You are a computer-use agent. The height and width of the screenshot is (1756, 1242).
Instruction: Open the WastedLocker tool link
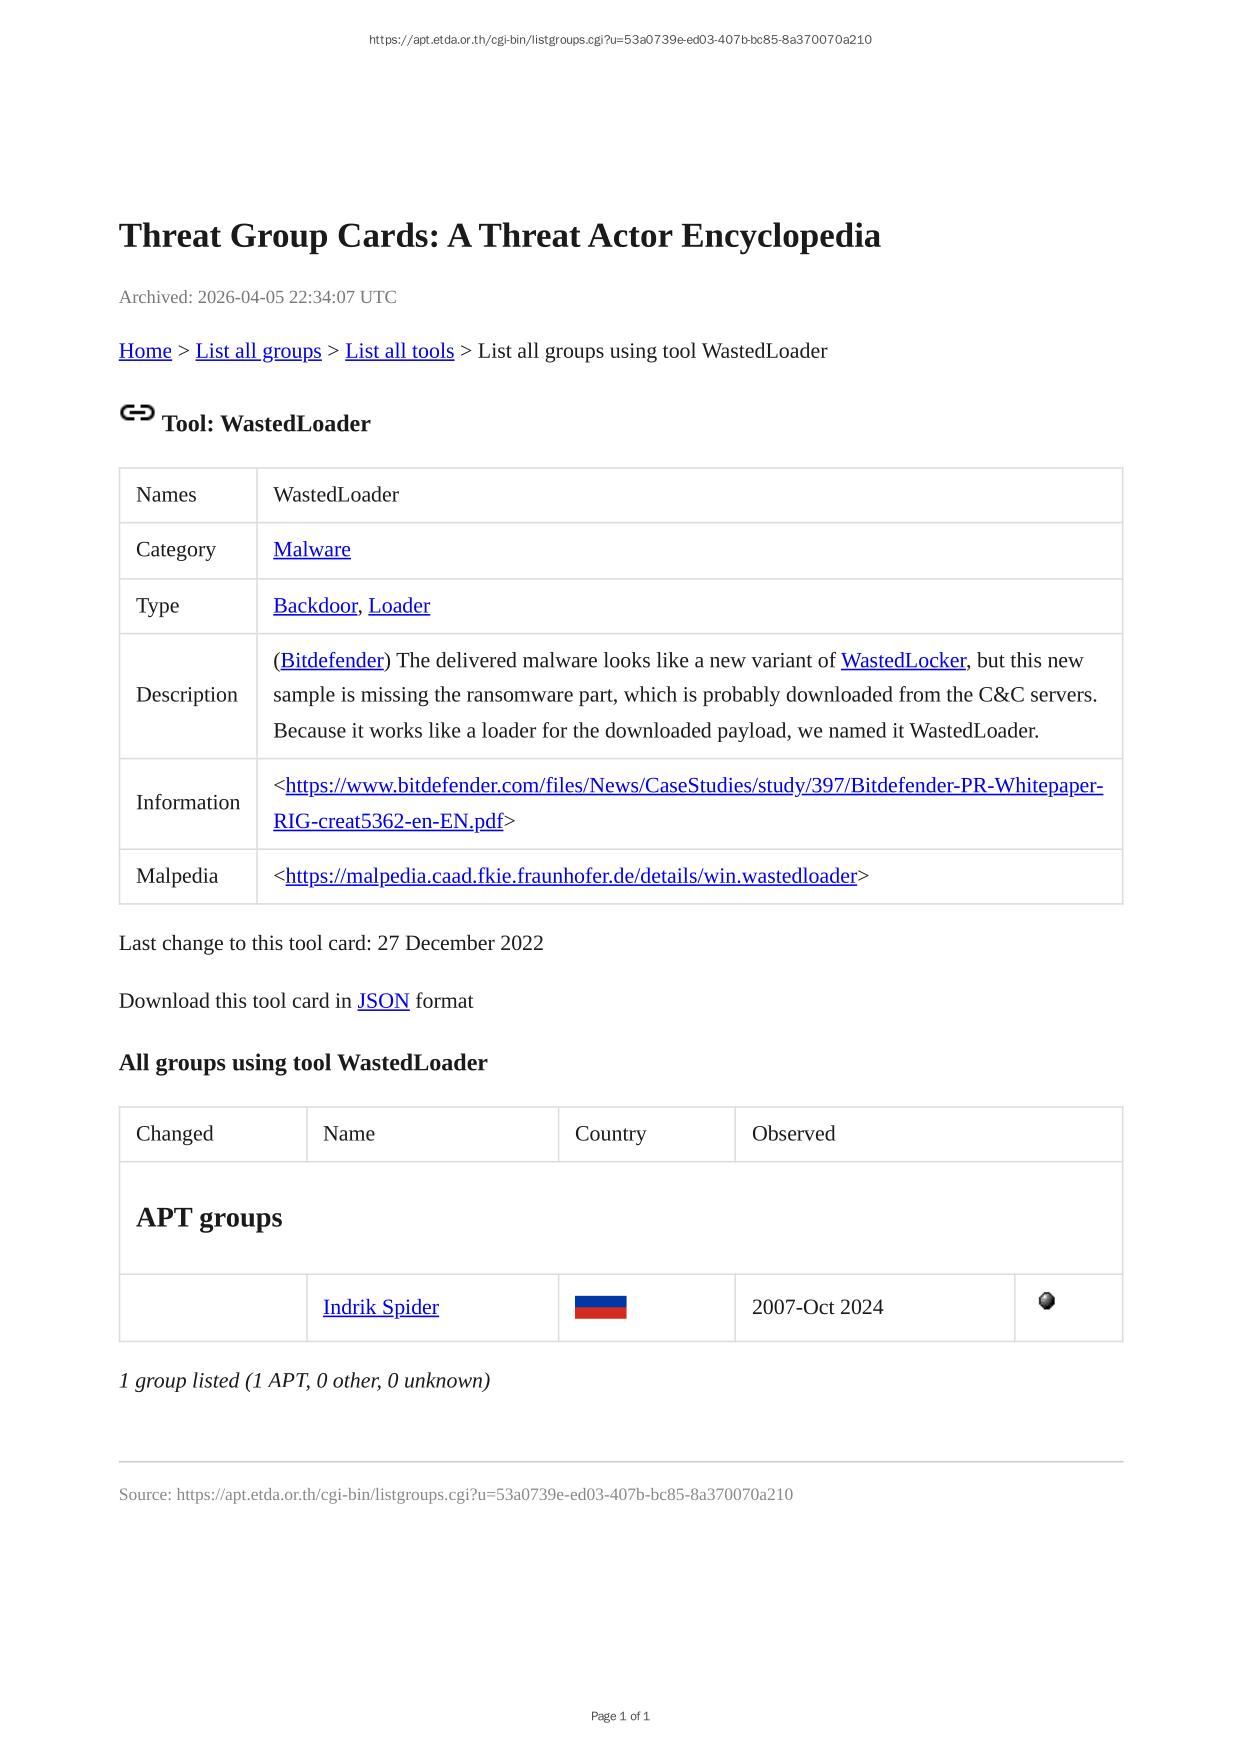click(x=903, y=661)
